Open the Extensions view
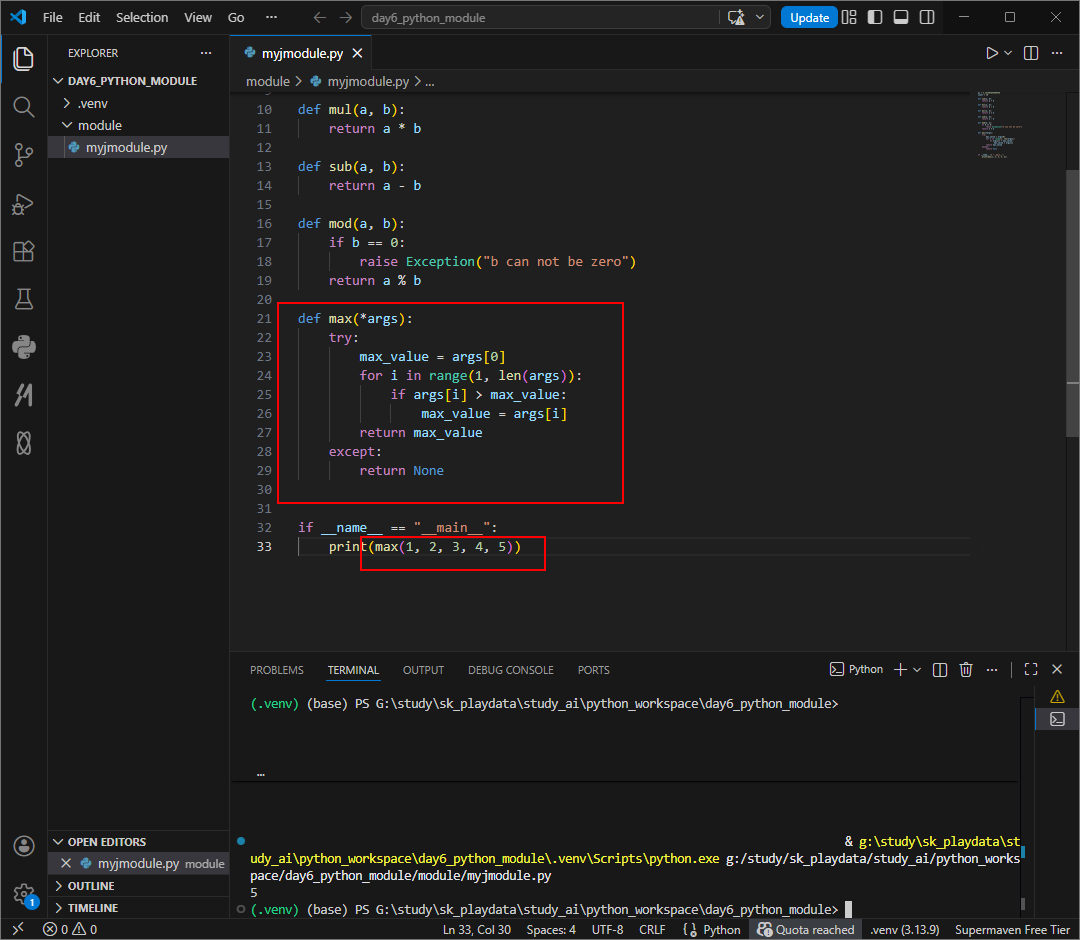This screenshot has width=1080, height=940. coord(23,251)
